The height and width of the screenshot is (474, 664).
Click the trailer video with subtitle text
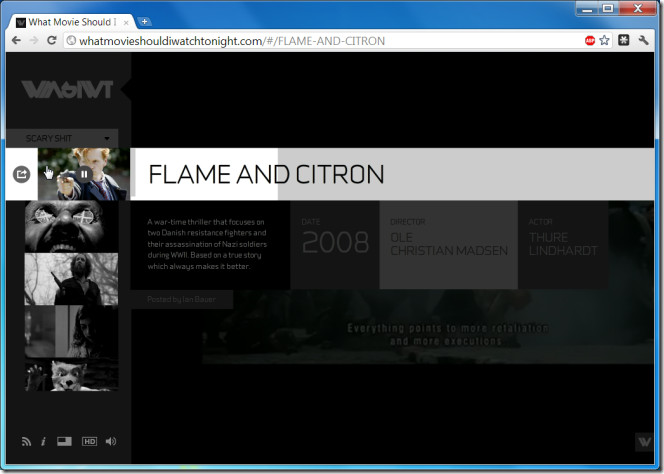(428, 326)
